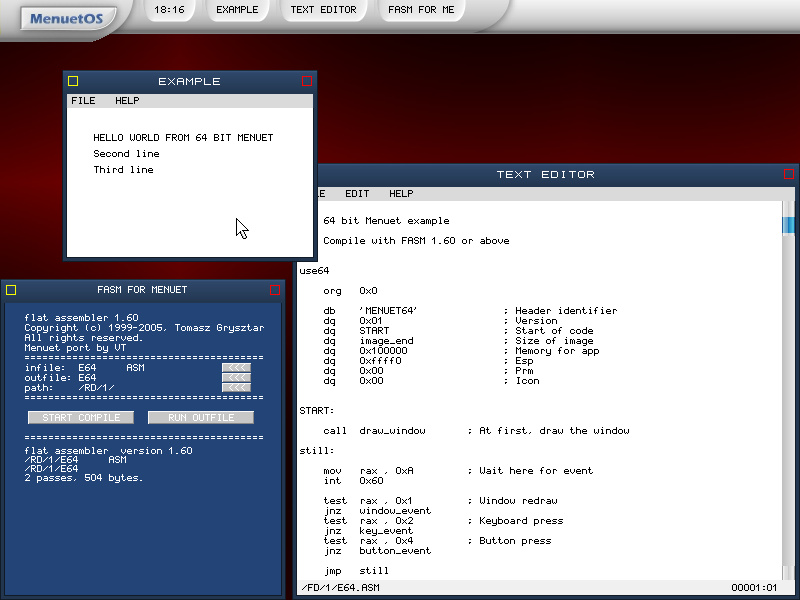The width and height of the screenshot is (800, 600).
Task: Click the "; Memory for app" comment
Action: [x=551, y=351]
